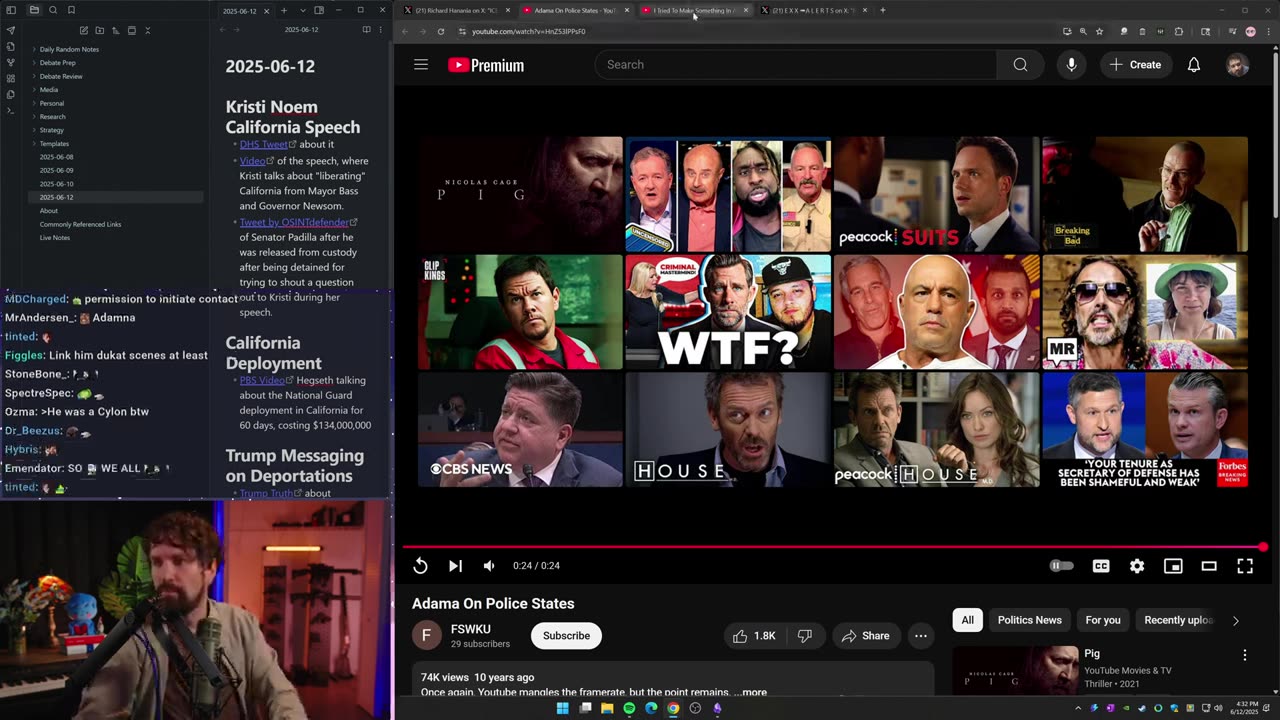This screenshot has height=720, width=1280.
Task: Like the video with 1.8K likes
Action: coord(755,636)
